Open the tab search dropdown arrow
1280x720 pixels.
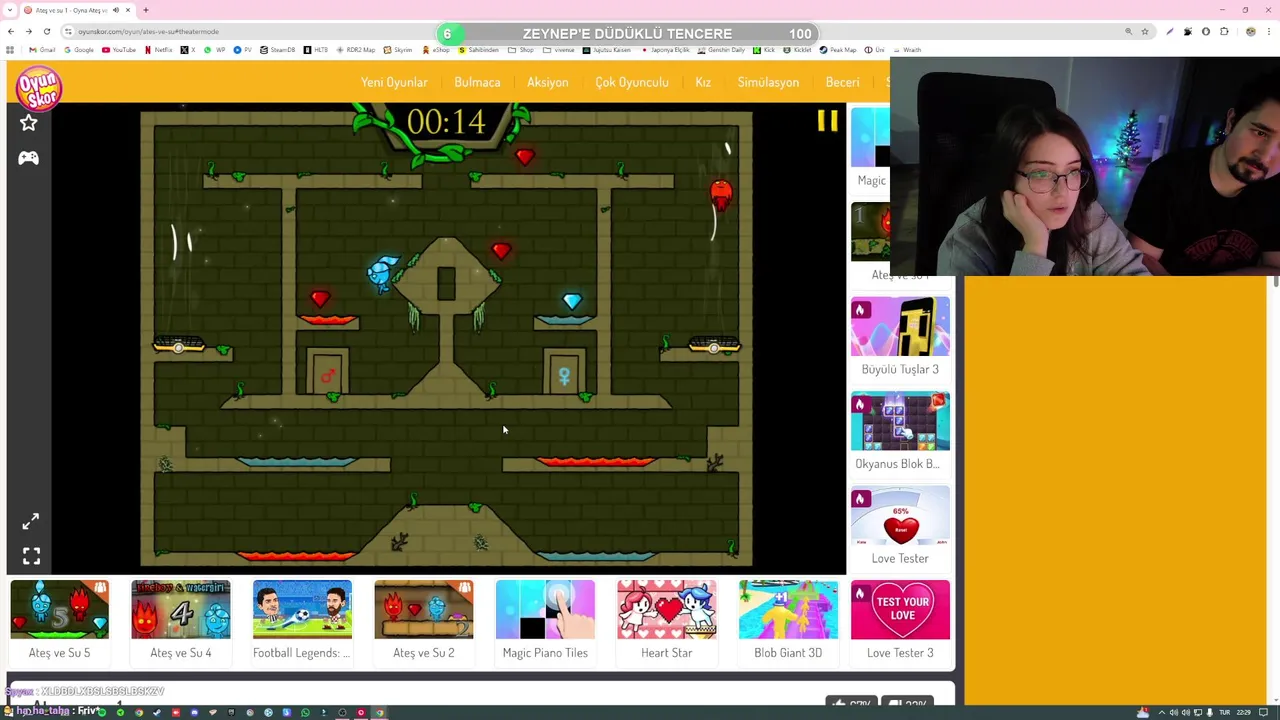(11, 10)
